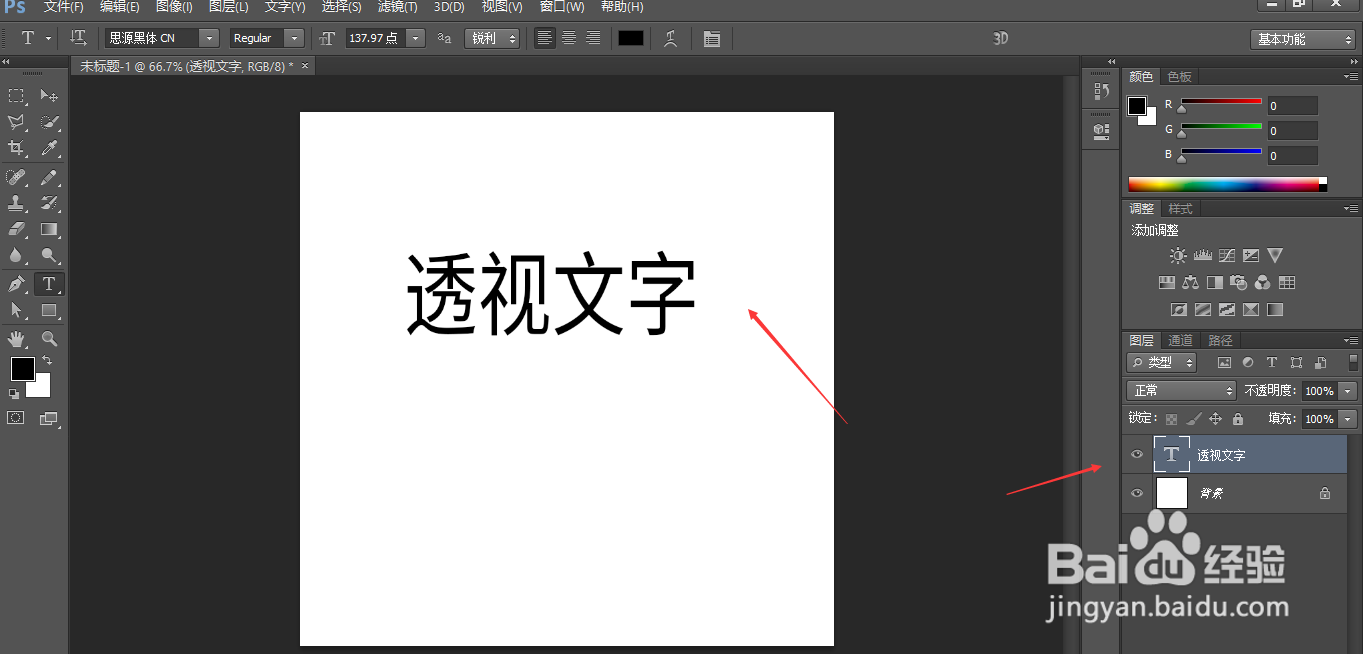1363x654 pixels.
Task: Enable the lock position toggle
Action: pos(1215,418)
